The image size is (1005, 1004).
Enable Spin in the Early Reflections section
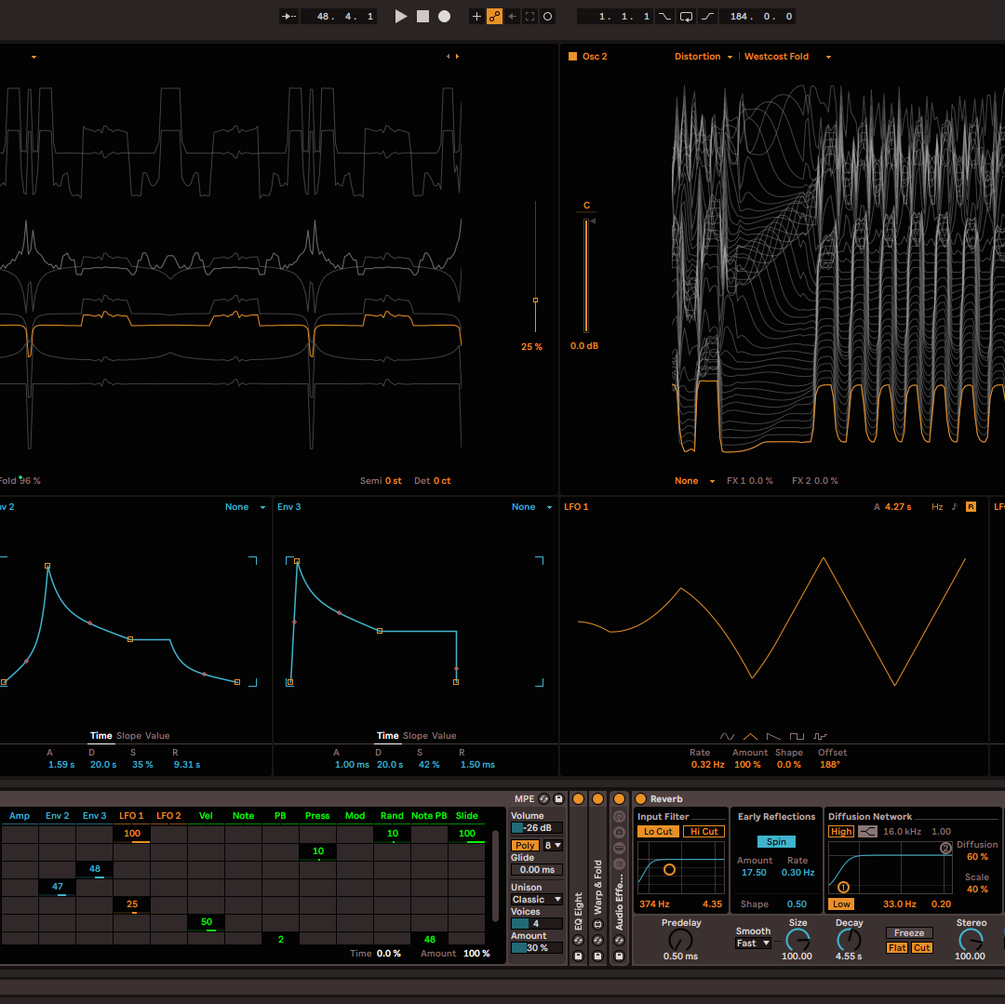[776, 841]
